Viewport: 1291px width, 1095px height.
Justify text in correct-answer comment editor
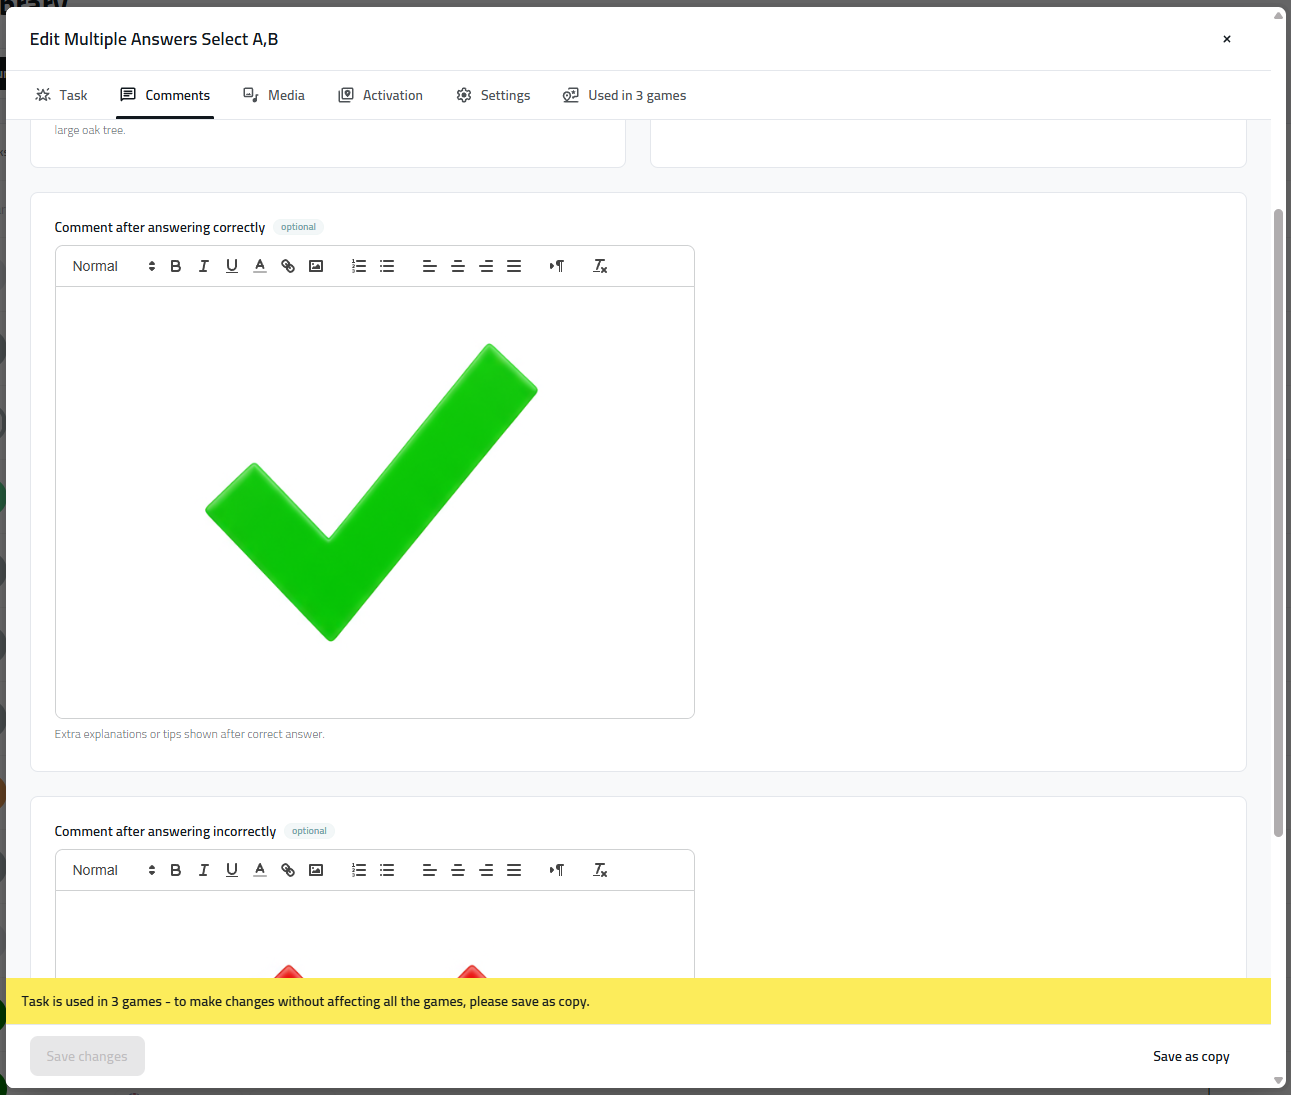pos(514,266)
